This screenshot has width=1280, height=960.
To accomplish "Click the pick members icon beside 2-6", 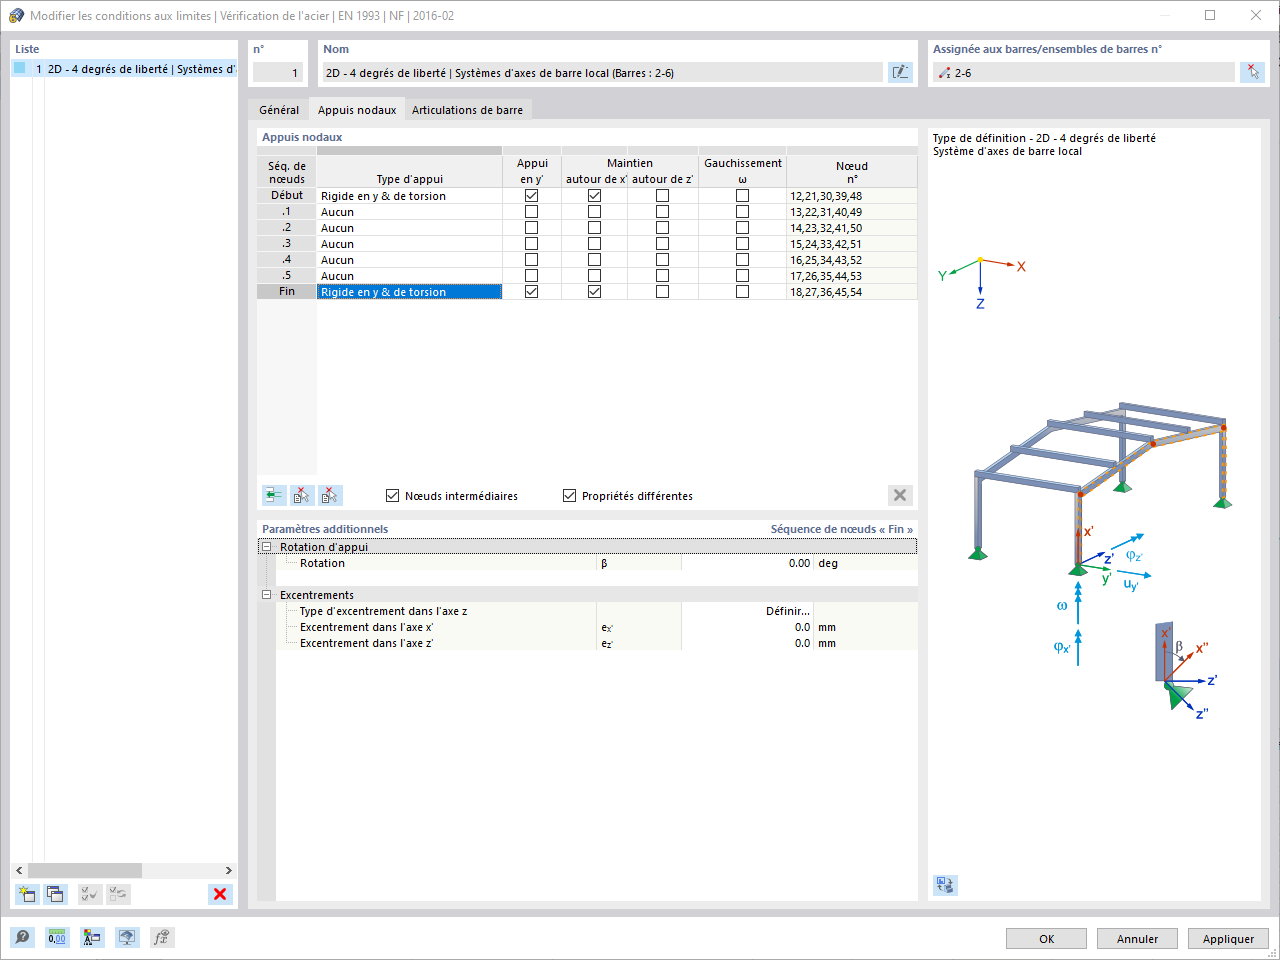I will (1252, 72).
